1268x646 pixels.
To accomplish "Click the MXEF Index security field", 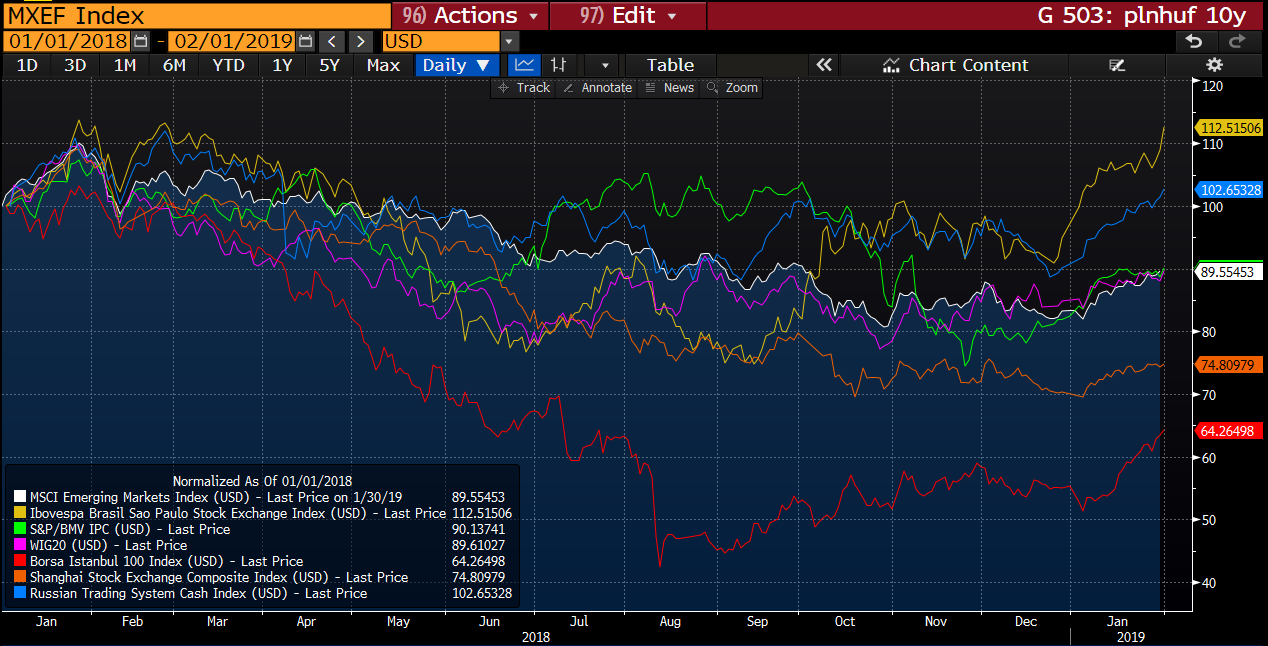I will tap(196, 16).
